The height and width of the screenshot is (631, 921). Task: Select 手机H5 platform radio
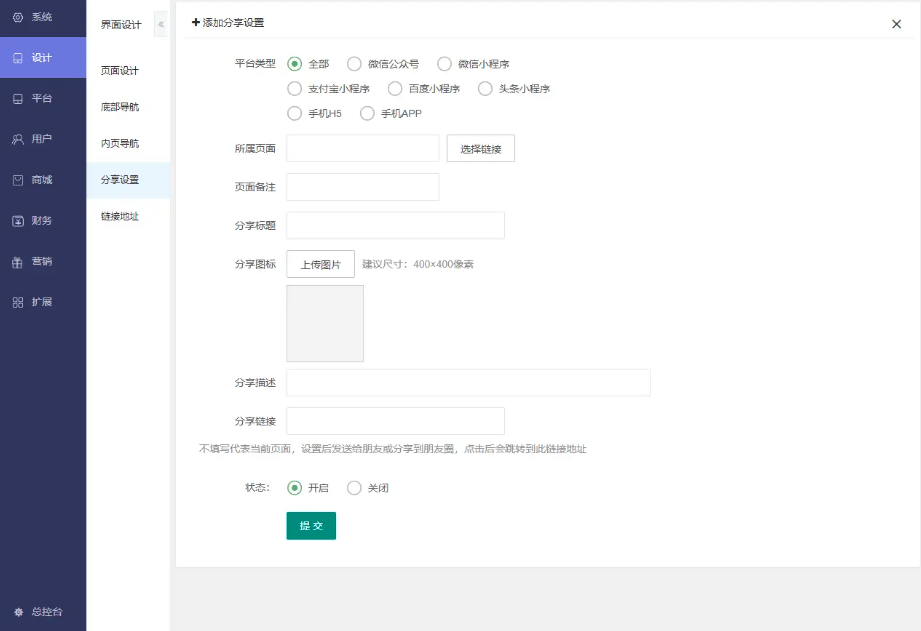point(294,113)
